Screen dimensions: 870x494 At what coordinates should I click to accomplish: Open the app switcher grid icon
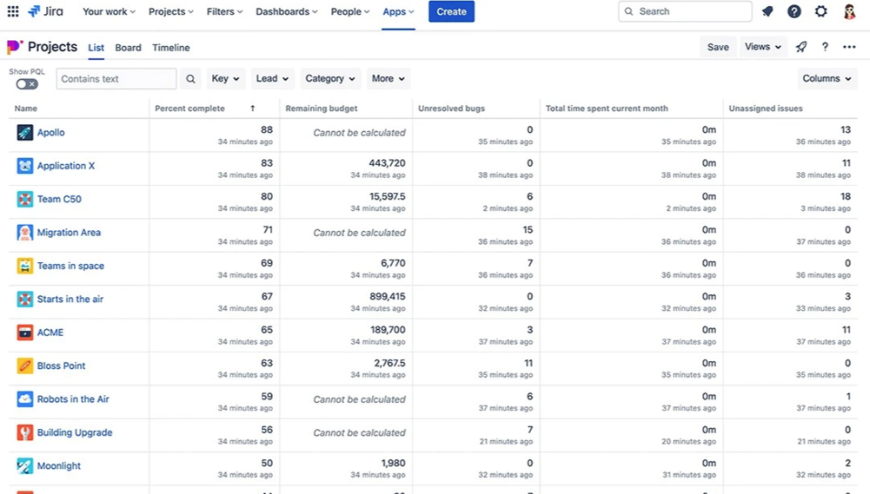(x=13, y=12)
